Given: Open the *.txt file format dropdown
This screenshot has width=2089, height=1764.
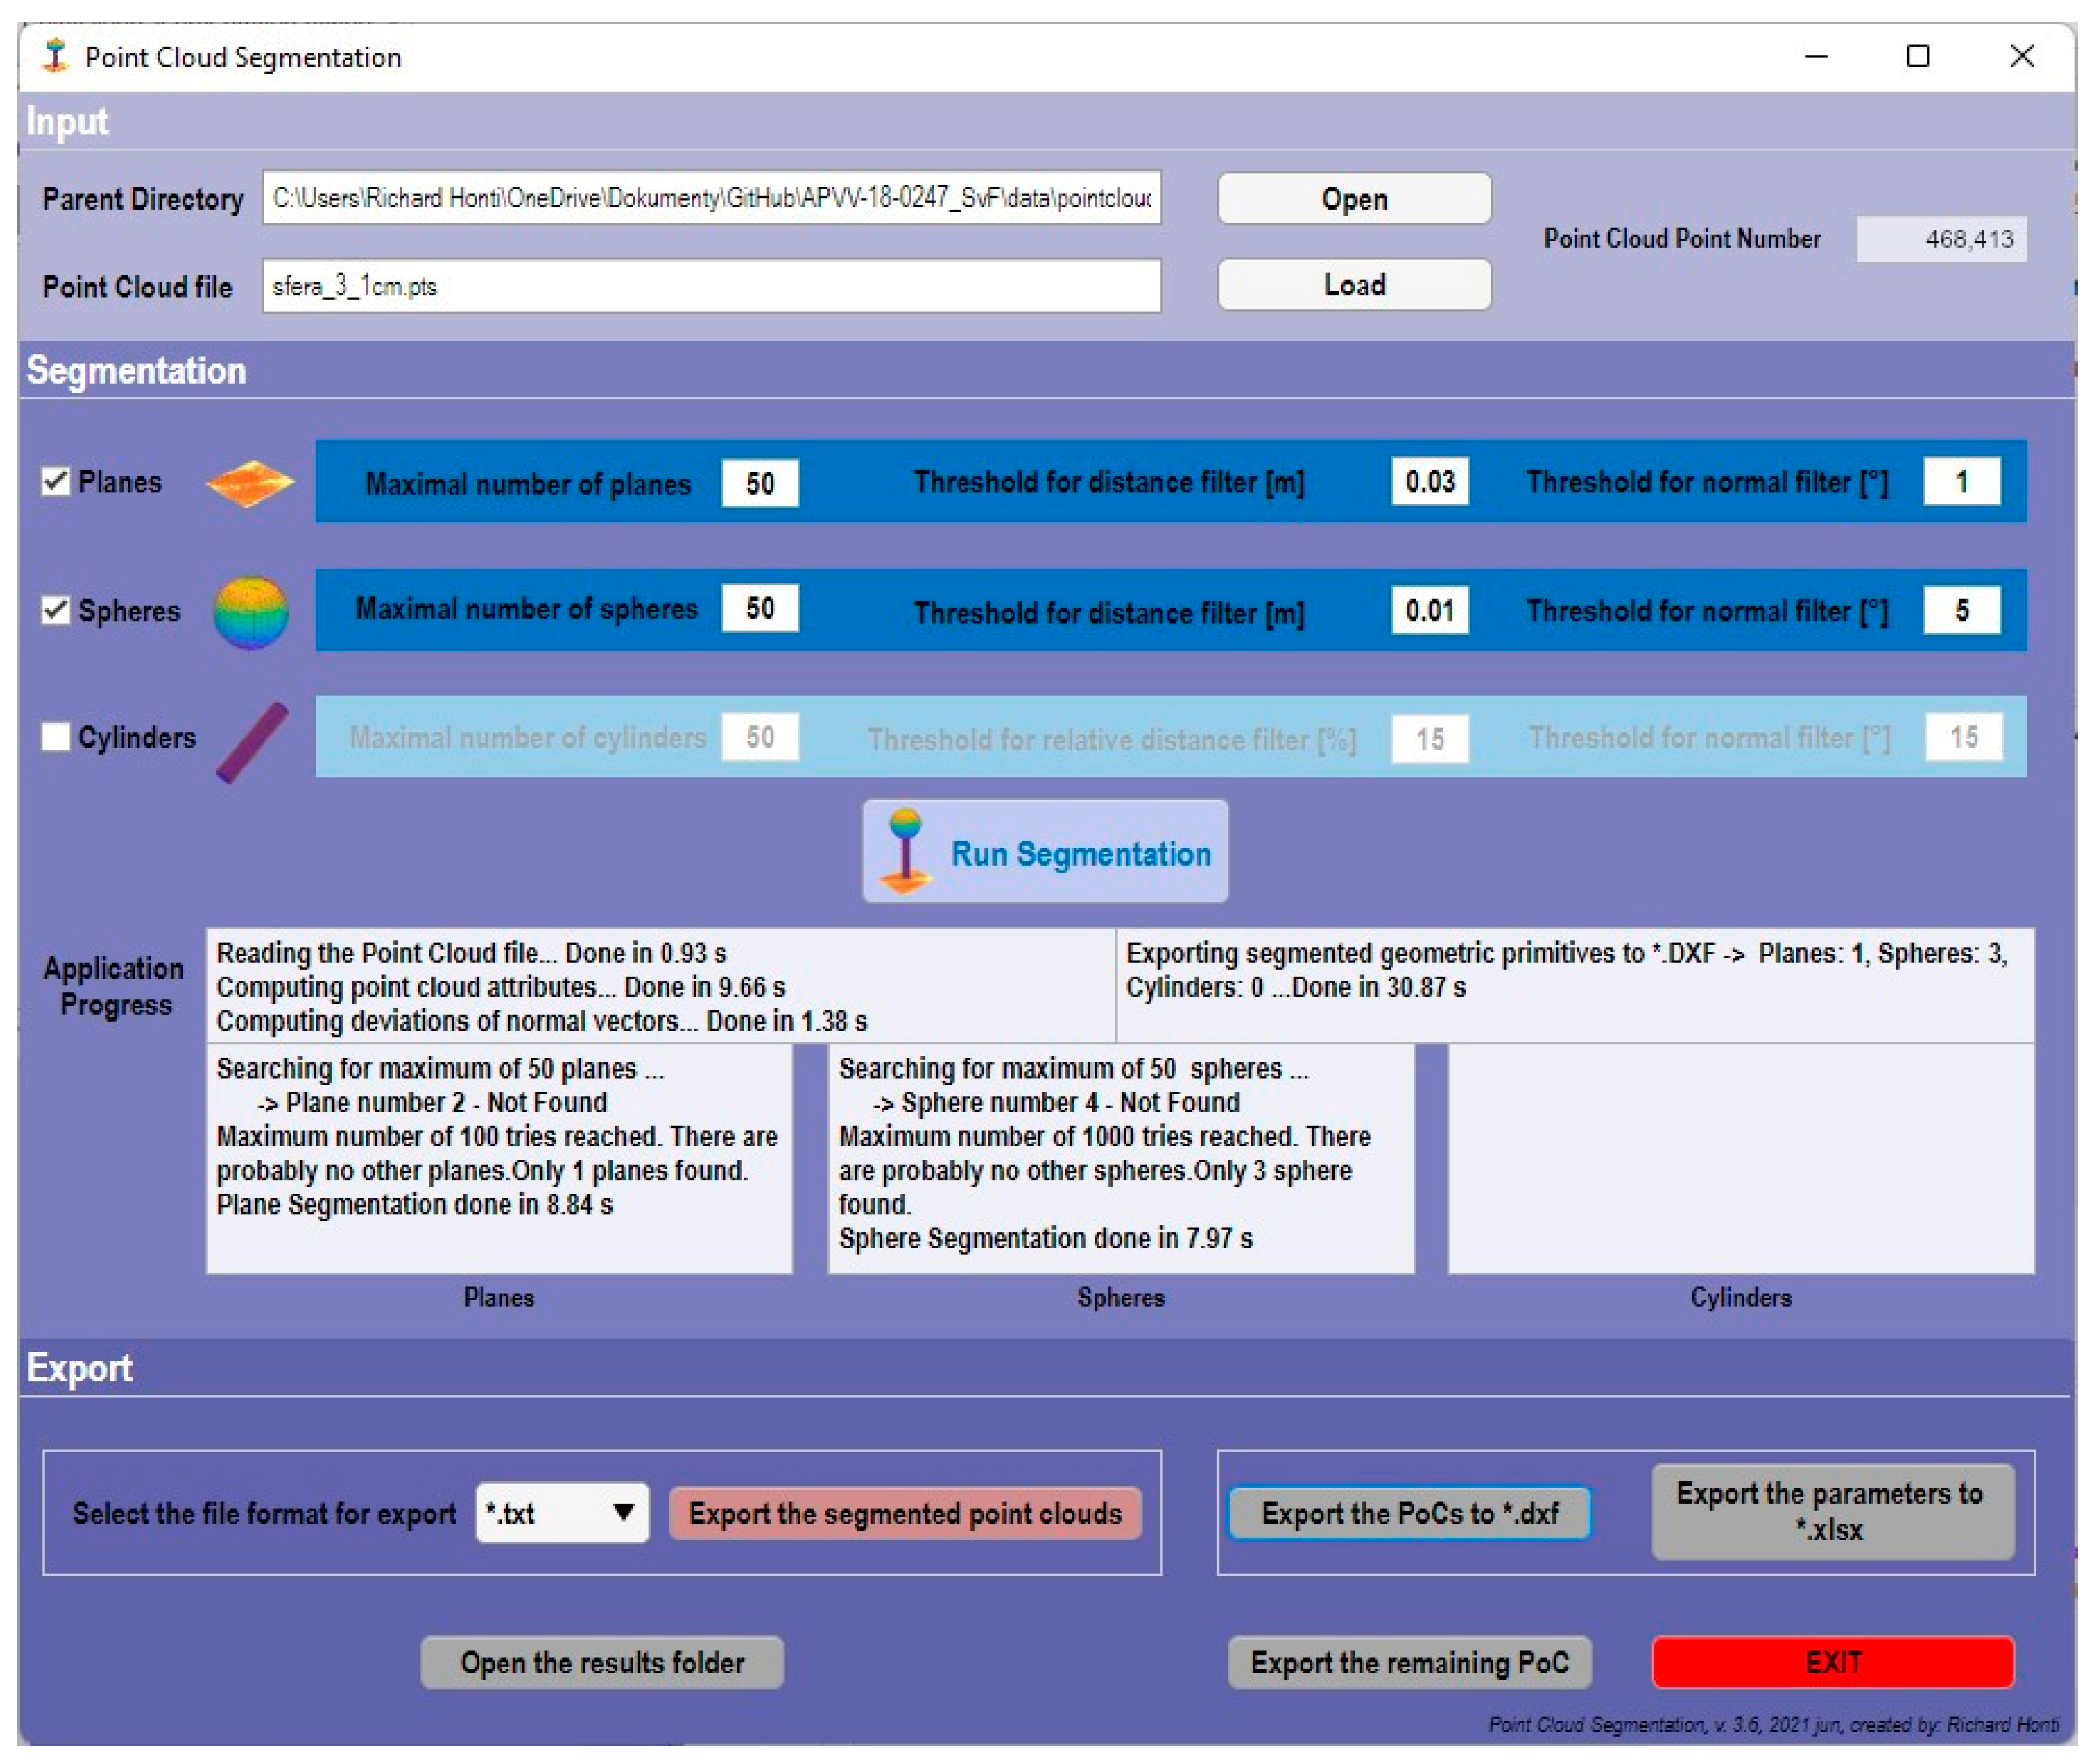Looking at the screenshot, I should [562, 1513].
